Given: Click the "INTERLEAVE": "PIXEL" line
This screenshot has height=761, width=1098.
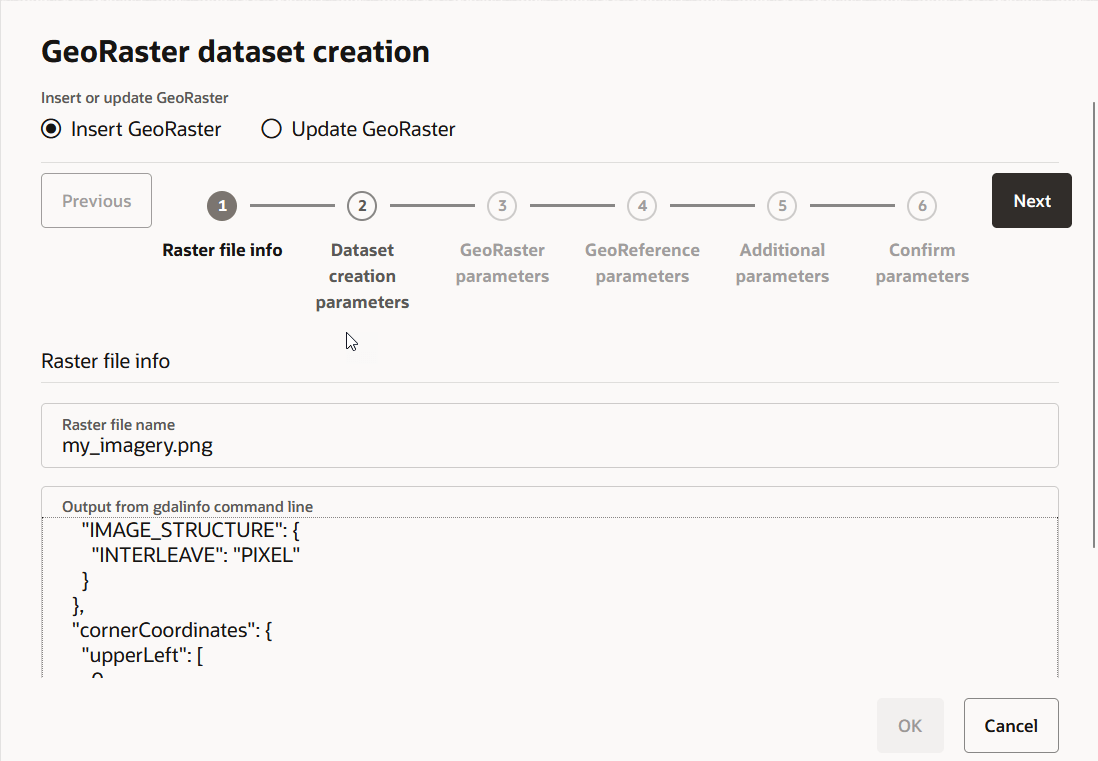Looking at the screenshot, I should 195,555.
